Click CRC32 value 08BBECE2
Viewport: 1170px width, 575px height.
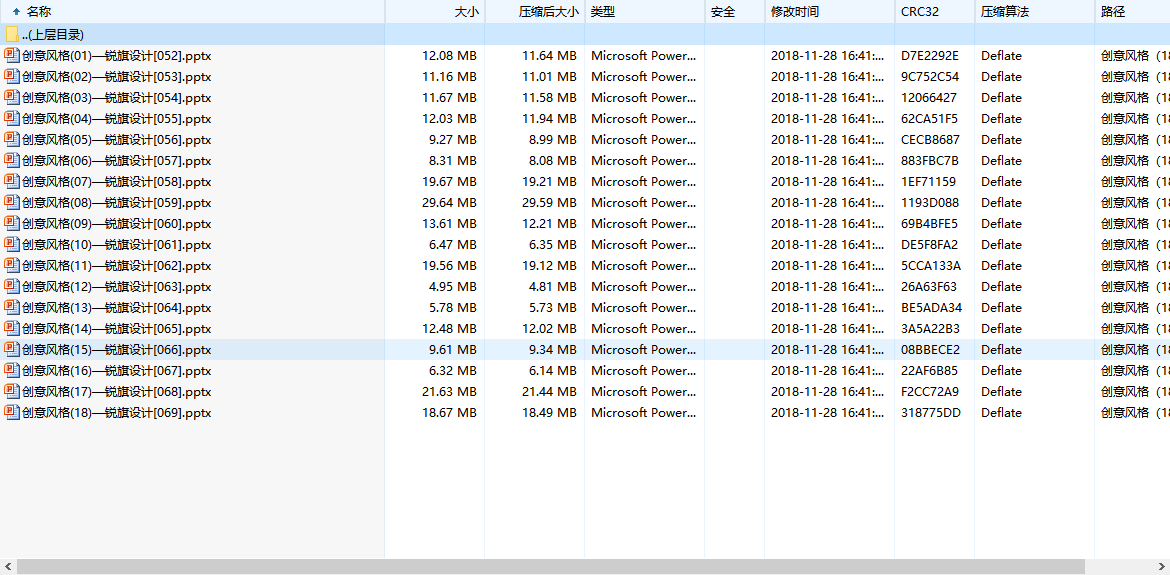(x=930, y=349)
